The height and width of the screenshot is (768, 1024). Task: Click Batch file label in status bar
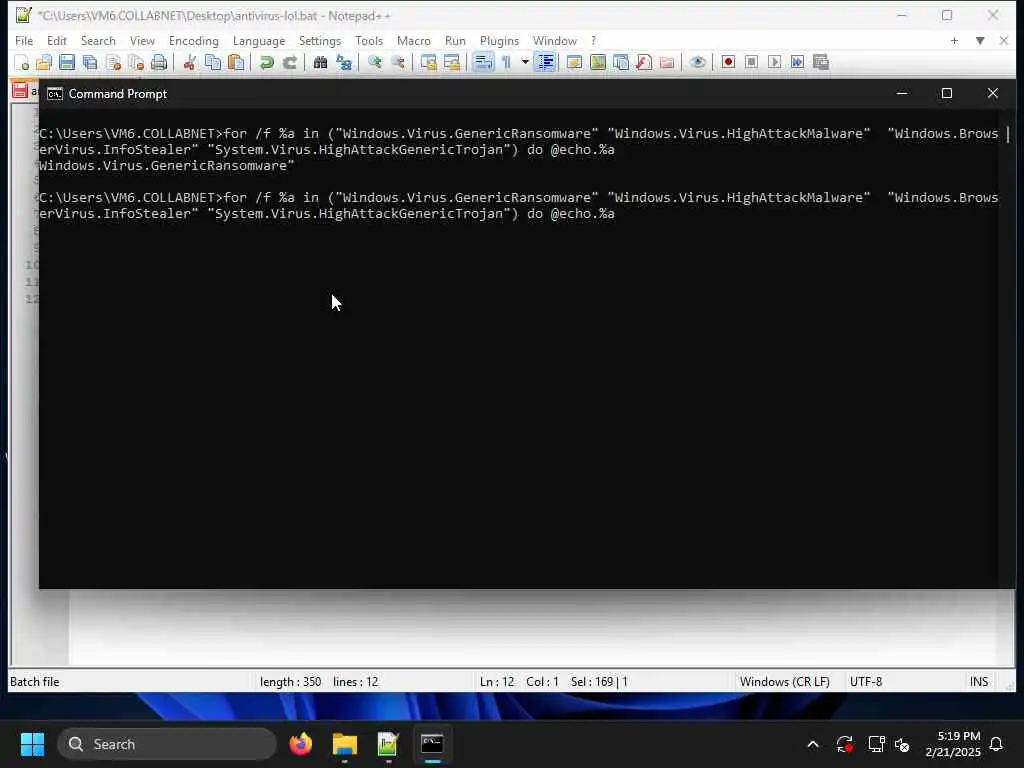tap(35, 682)
